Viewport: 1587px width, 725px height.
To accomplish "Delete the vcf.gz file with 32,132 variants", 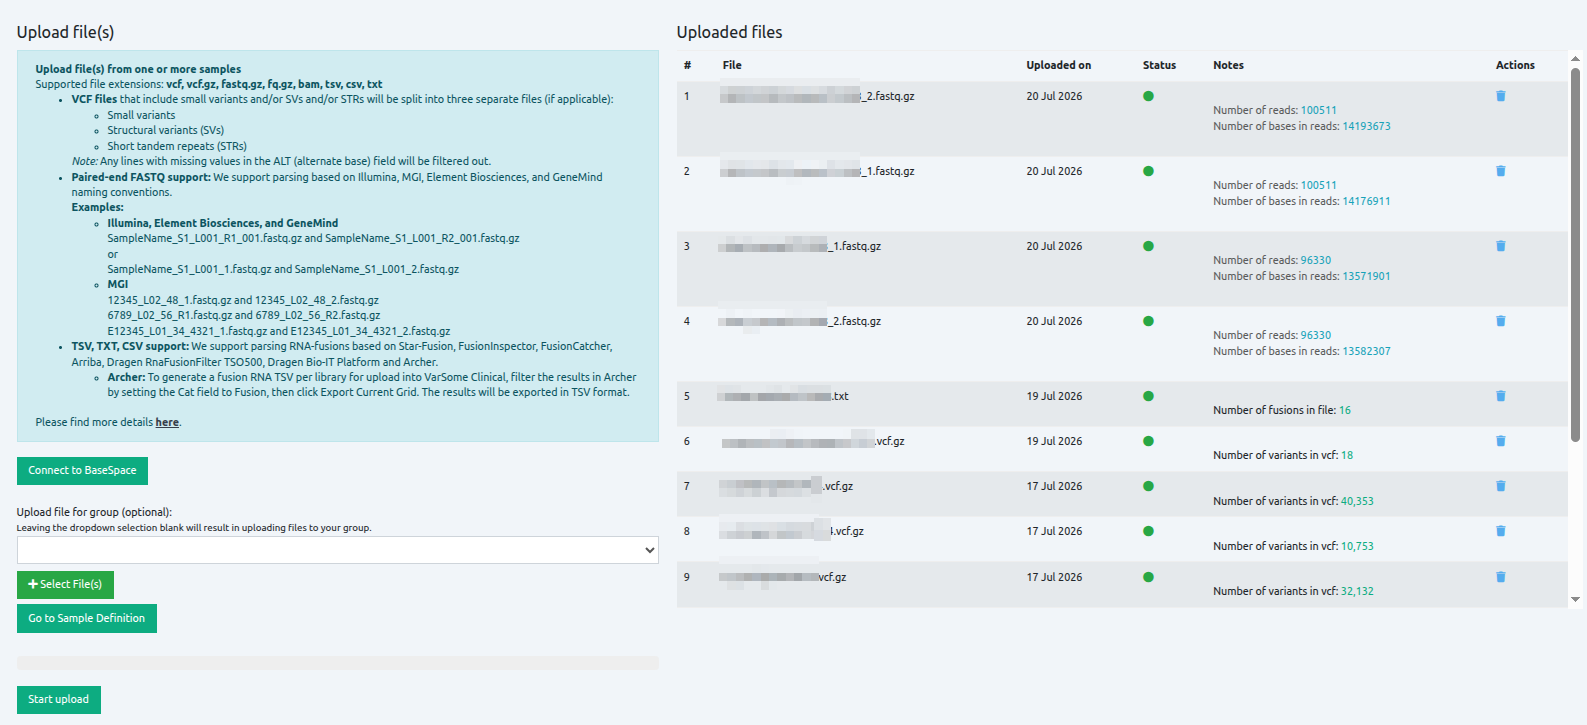I will [1500, 577].
